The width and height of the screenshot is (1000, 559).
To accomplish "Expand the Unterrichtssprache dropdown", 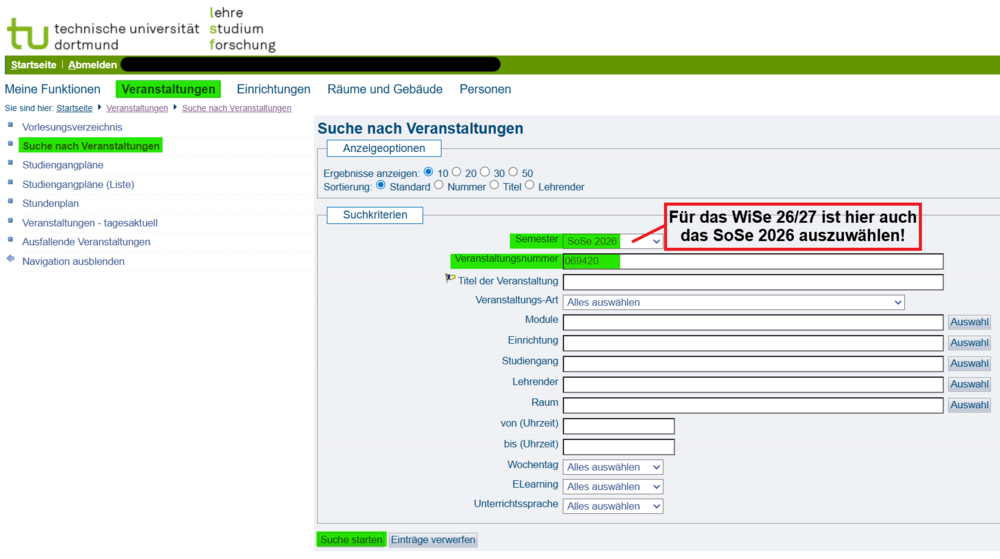I will pos(613,507).
